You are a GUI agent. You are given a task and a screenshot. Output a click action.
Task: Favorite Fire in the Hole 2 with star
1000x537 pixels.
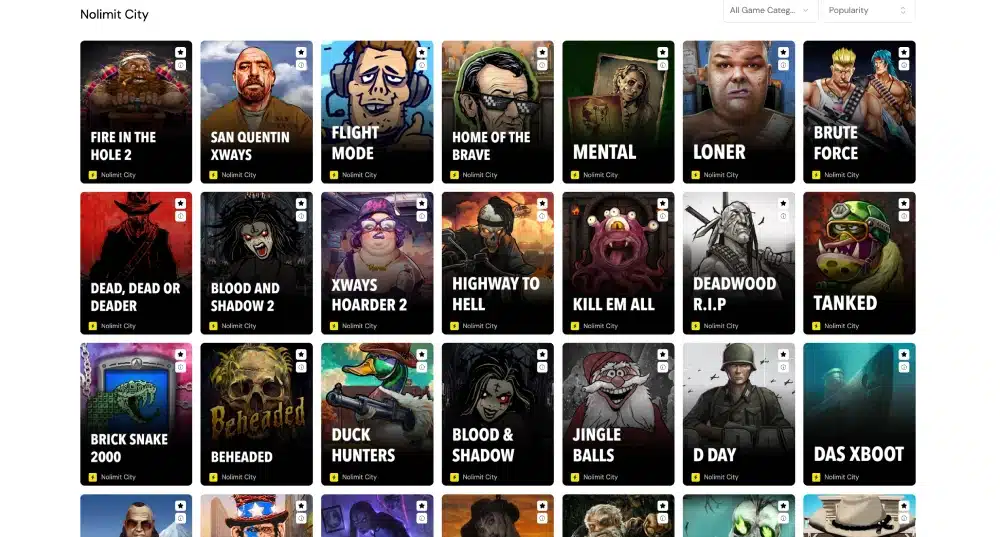pyautogui.click(x=180, y=52)
